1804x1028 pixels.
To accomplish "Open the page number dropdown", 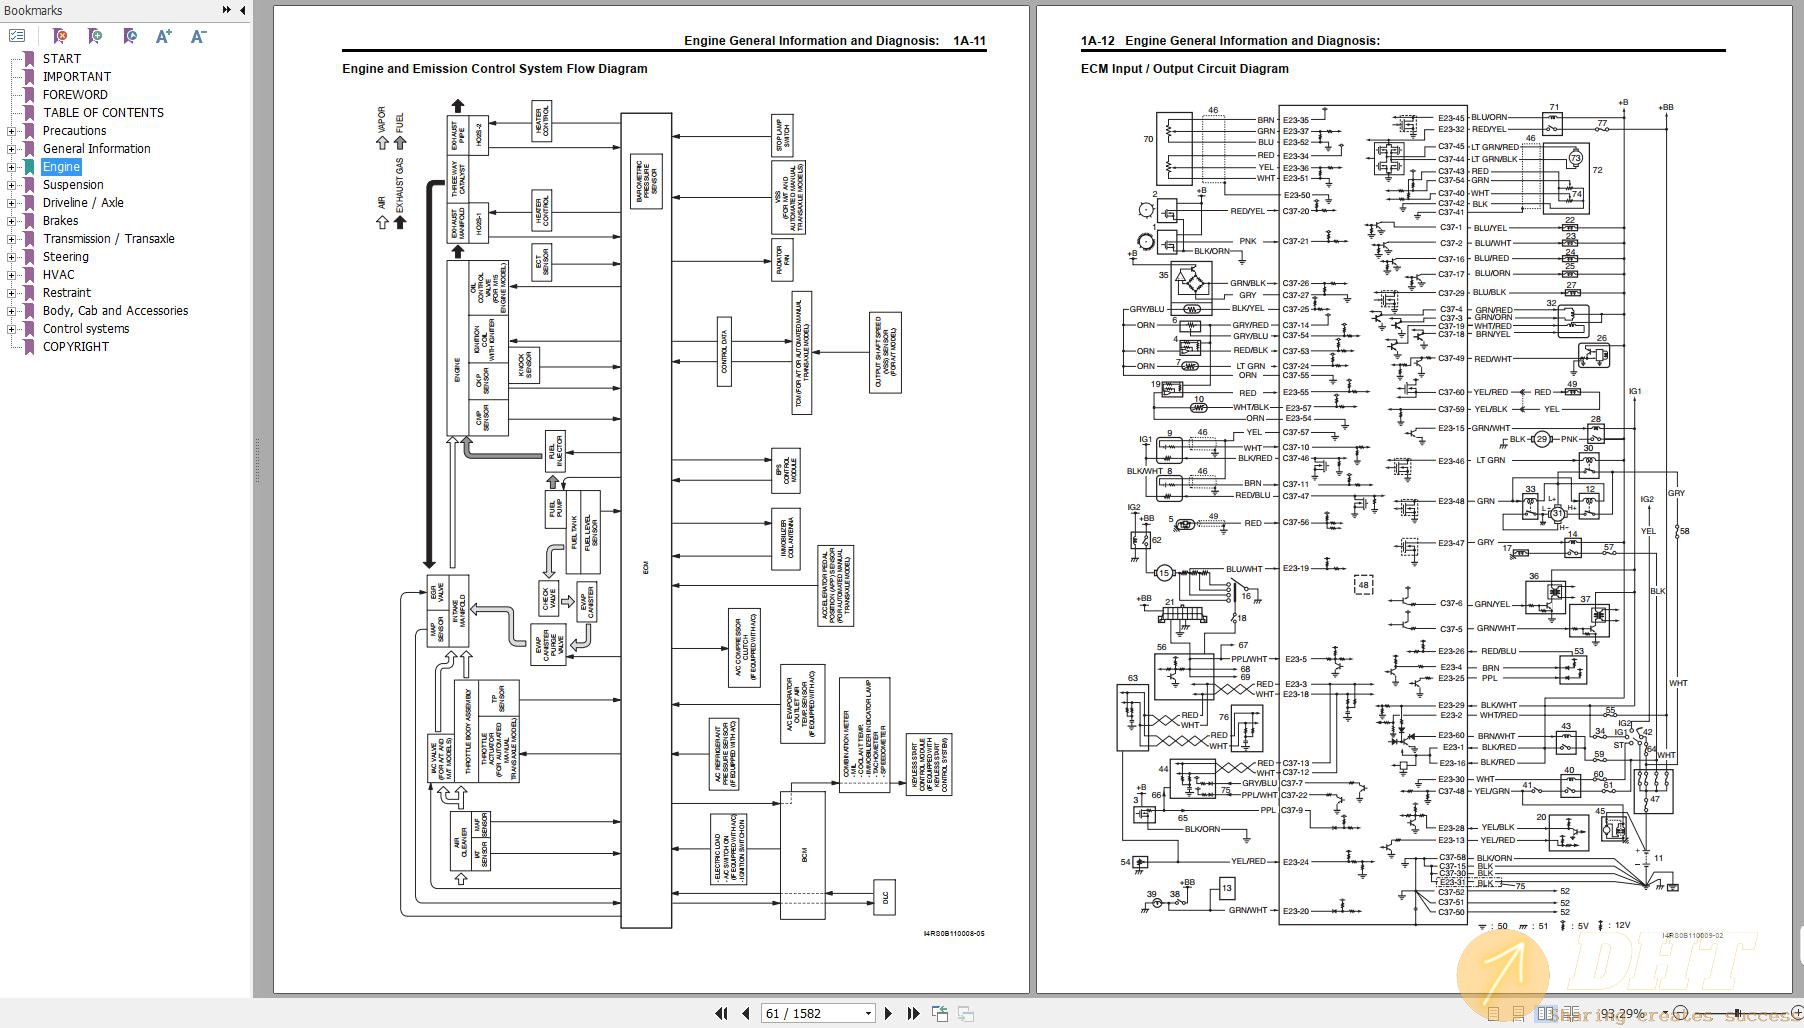I will click(867, 1013).
